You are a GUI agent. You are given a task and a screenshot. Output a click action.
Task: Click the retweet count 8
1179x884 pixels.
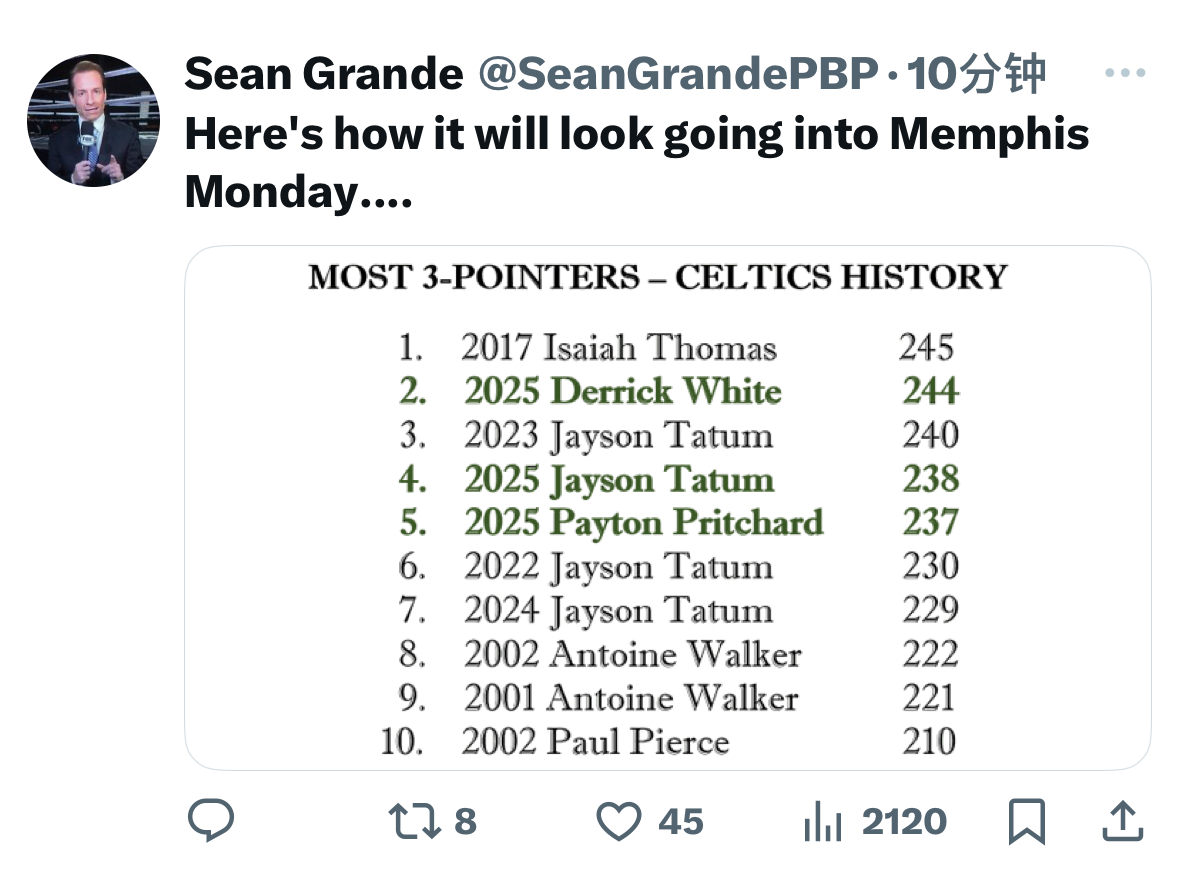point(465,821)
